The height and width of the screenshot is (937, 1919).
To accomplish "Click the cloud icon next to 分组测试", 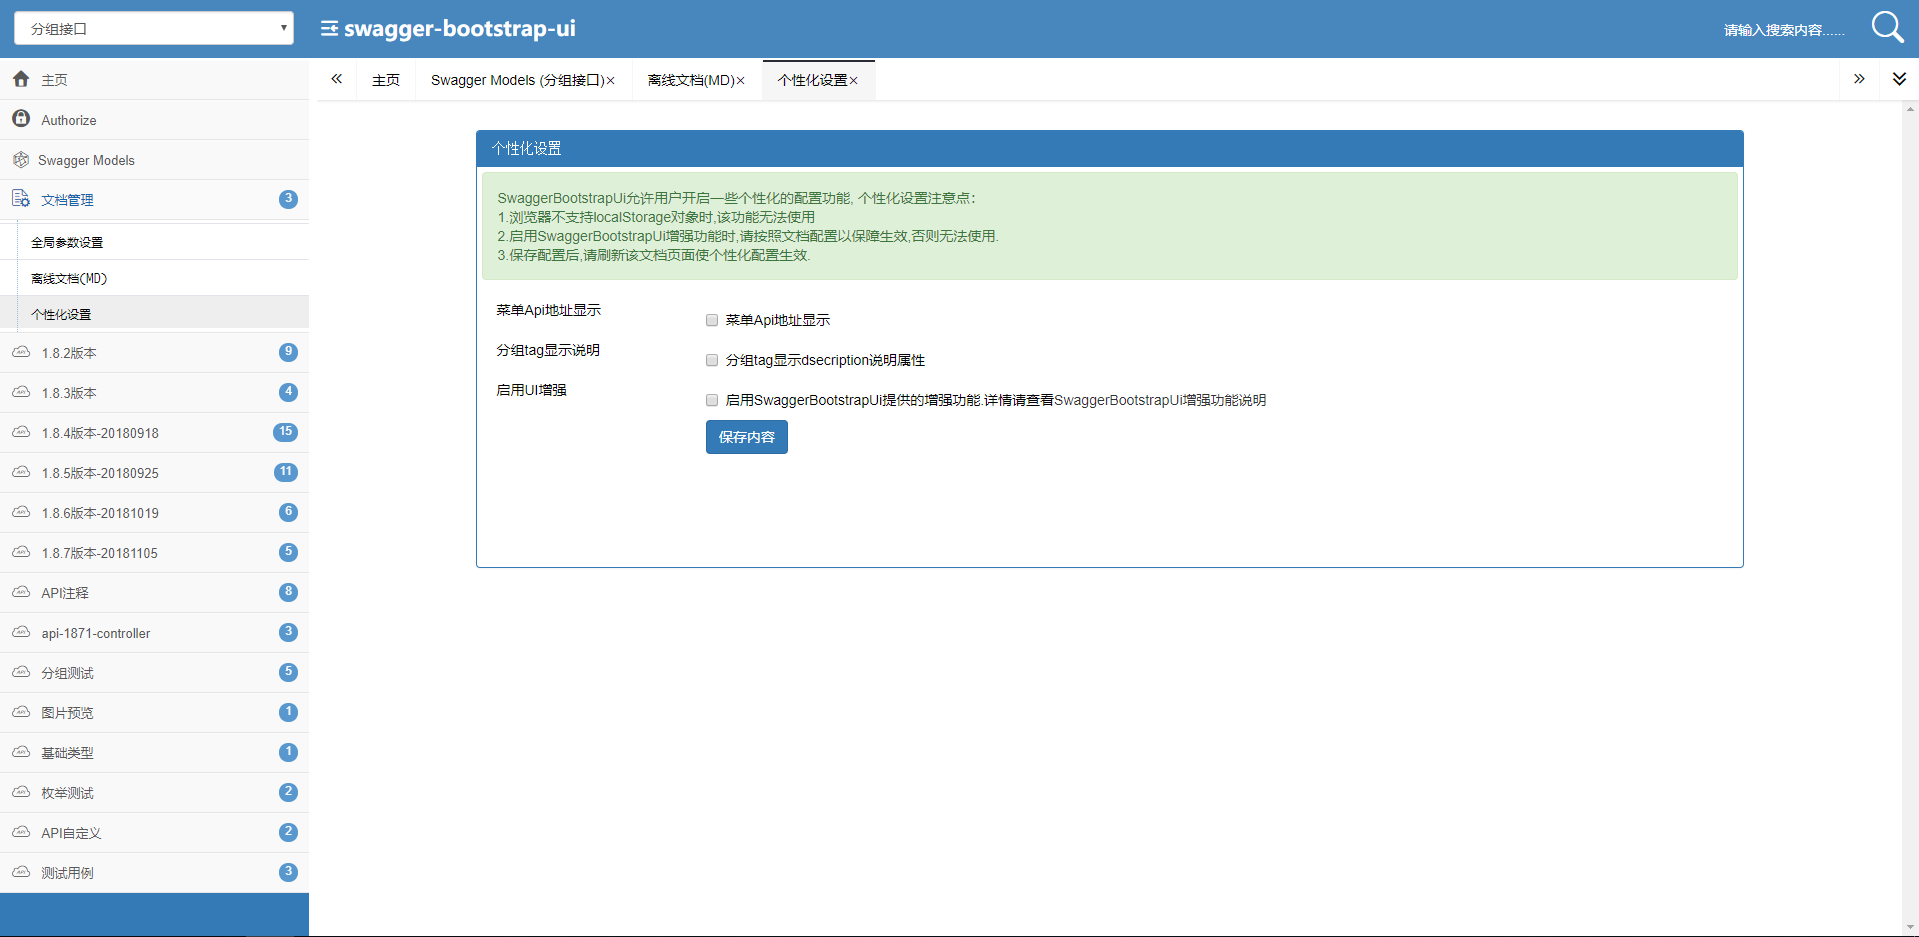I will pyautogui.click(x=21, y=672).
